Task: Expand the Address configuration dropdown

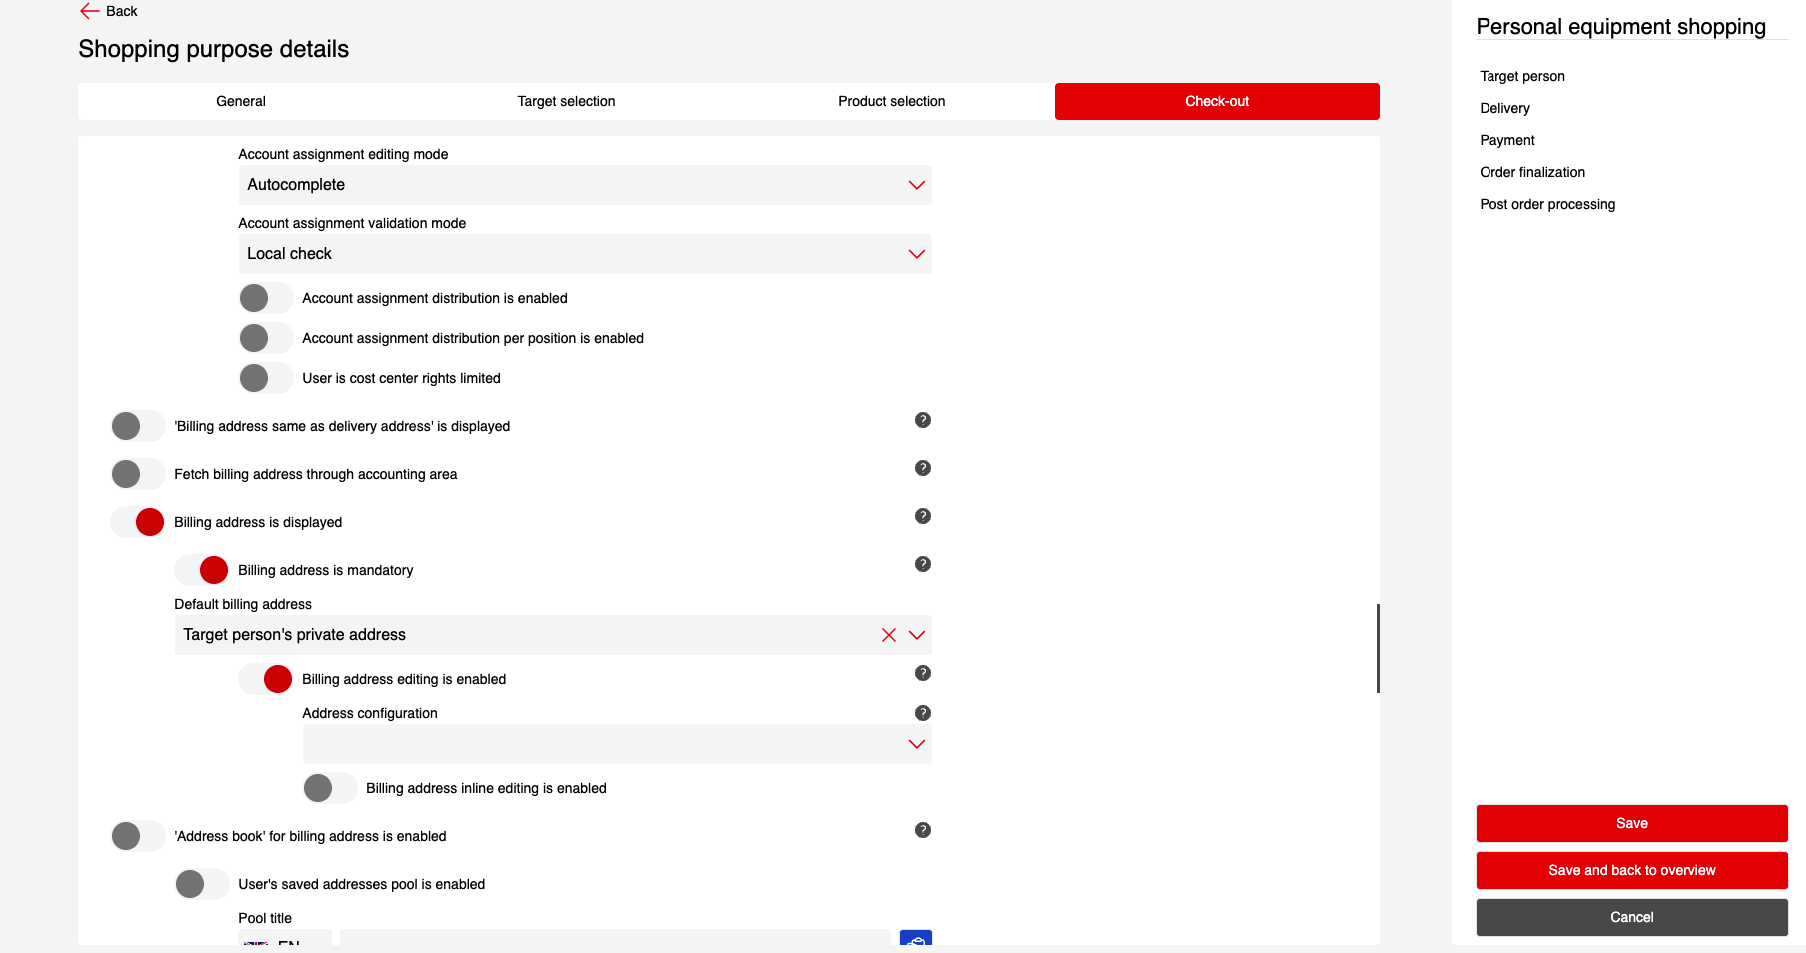Action: click(x=915, y=744)
